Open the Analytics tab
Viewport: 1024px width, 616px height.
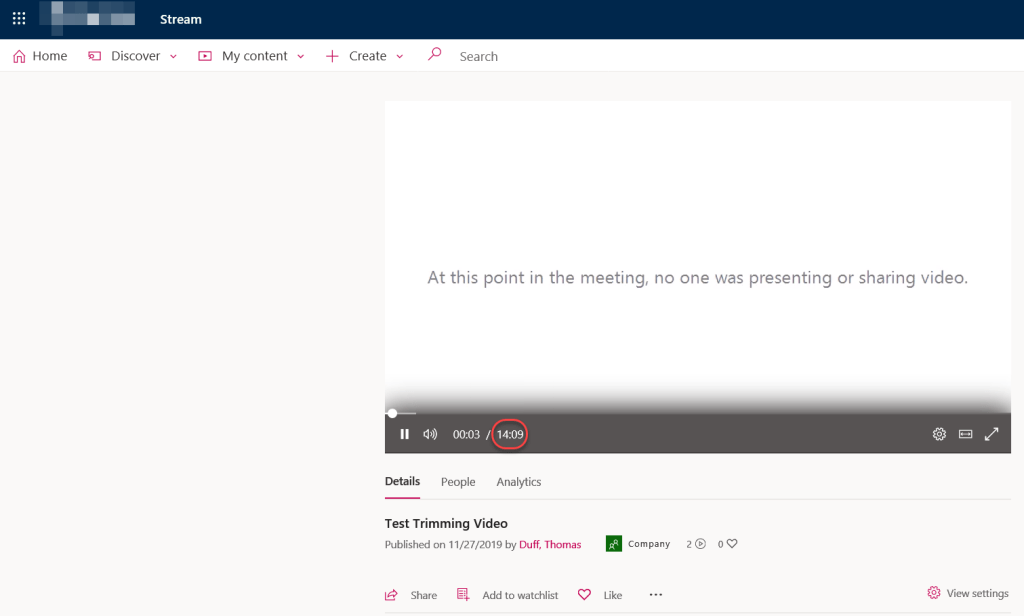click(x=518, y=481)
